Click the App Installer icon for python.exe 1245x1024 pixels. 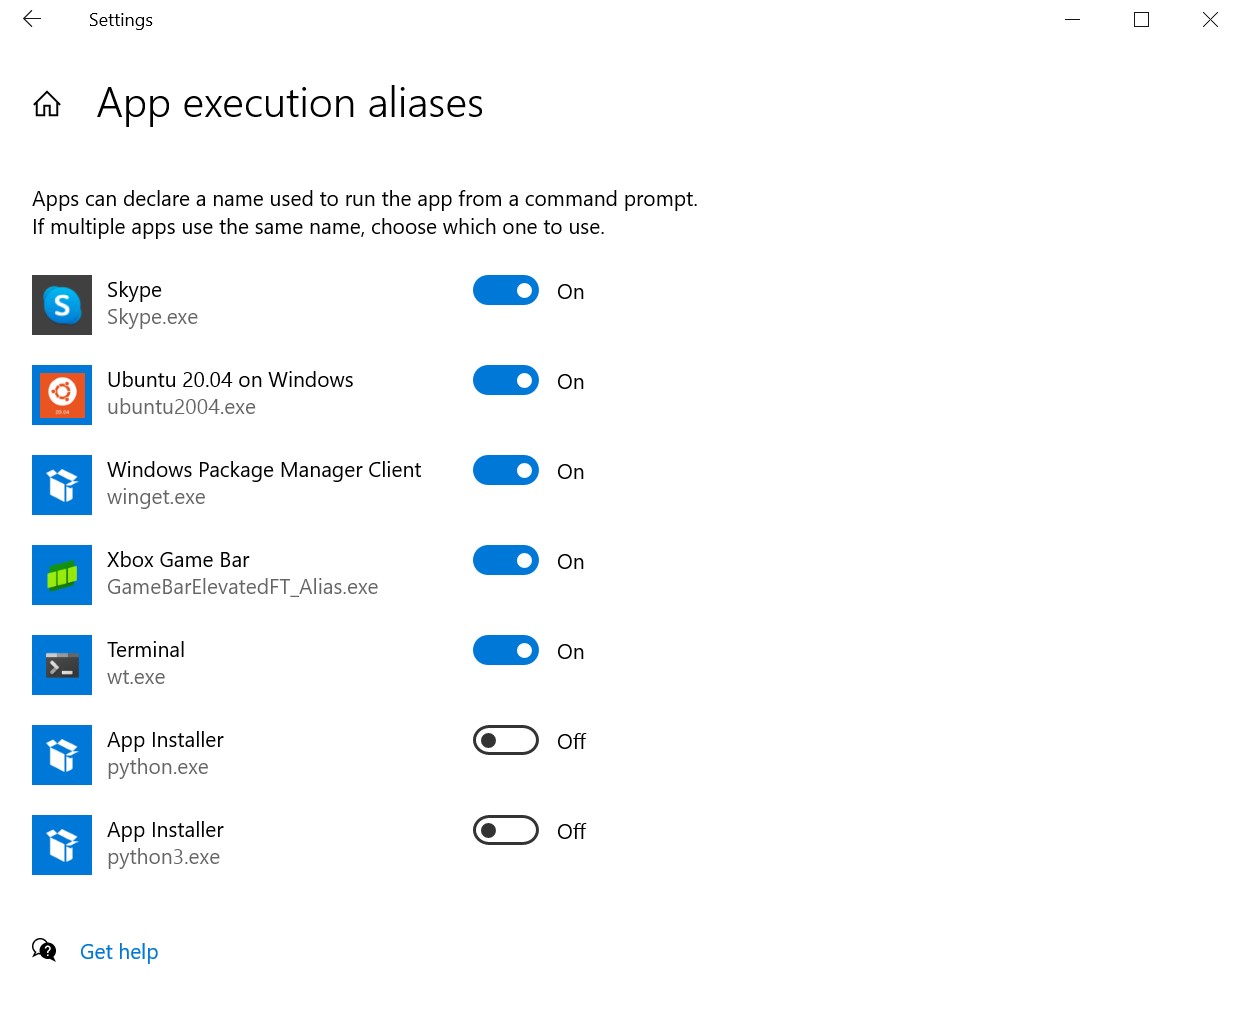click(62, 755)
